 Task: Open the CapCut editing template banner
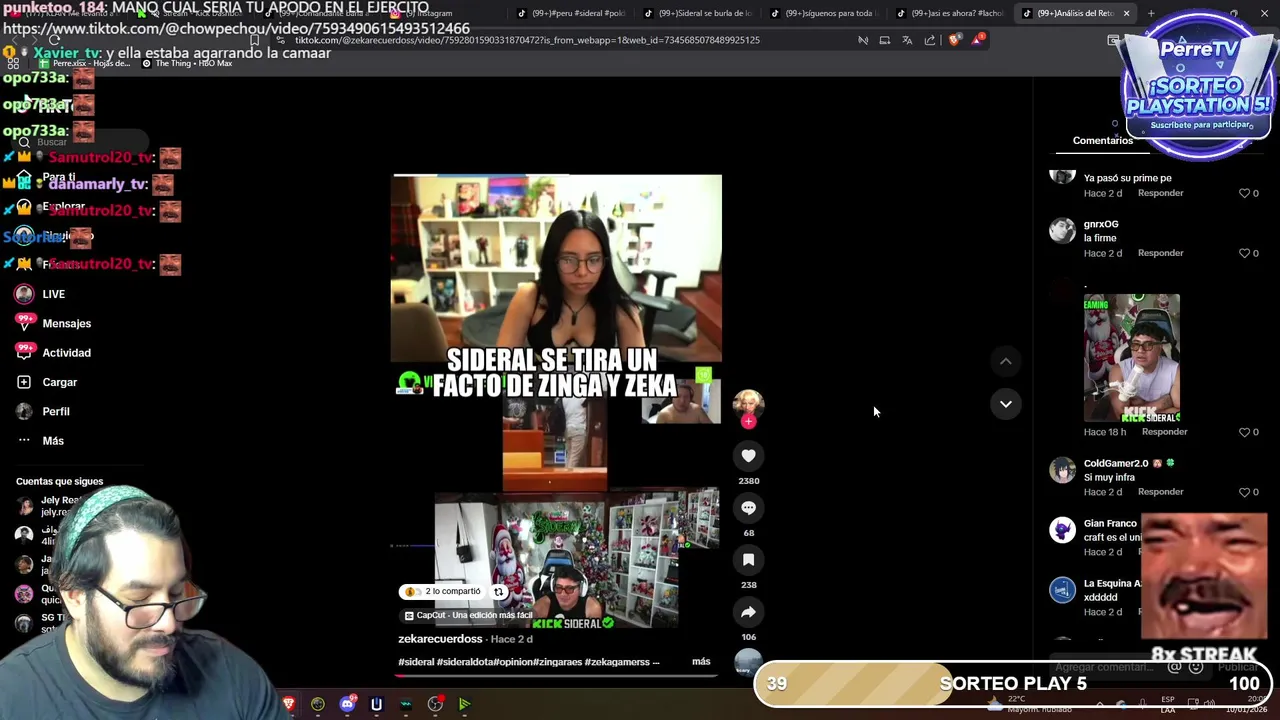pos(468,615)
